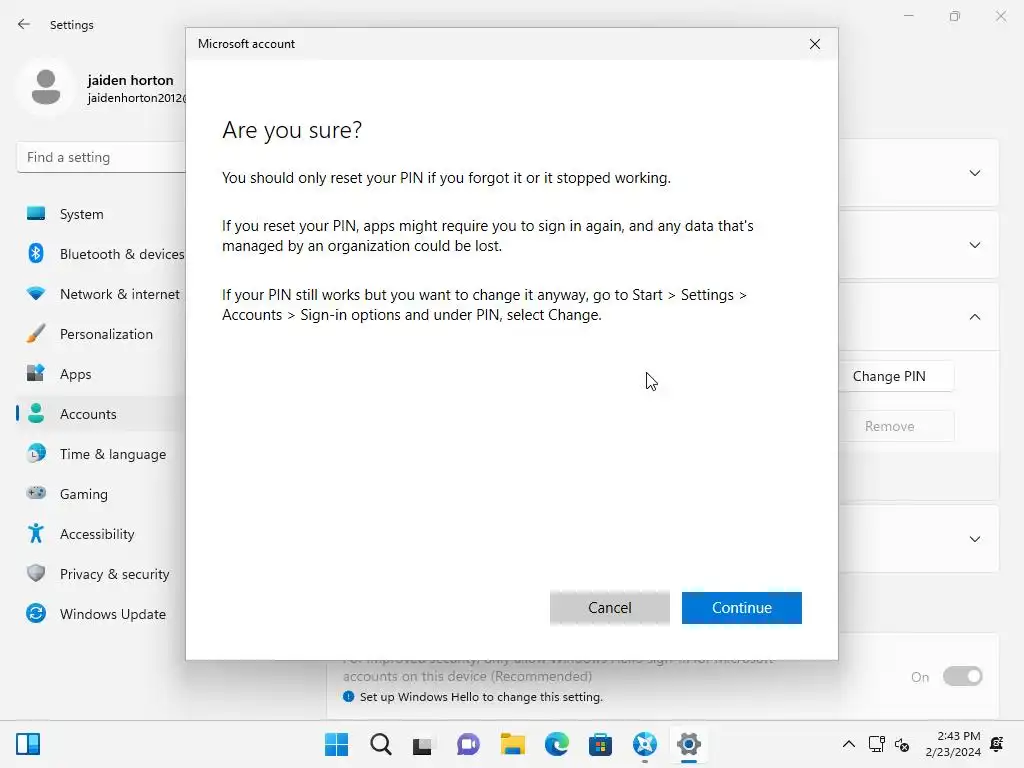The image size is (1024, 768).
Task: Cancel the PIN reset dialog
Action: point(609,607)
